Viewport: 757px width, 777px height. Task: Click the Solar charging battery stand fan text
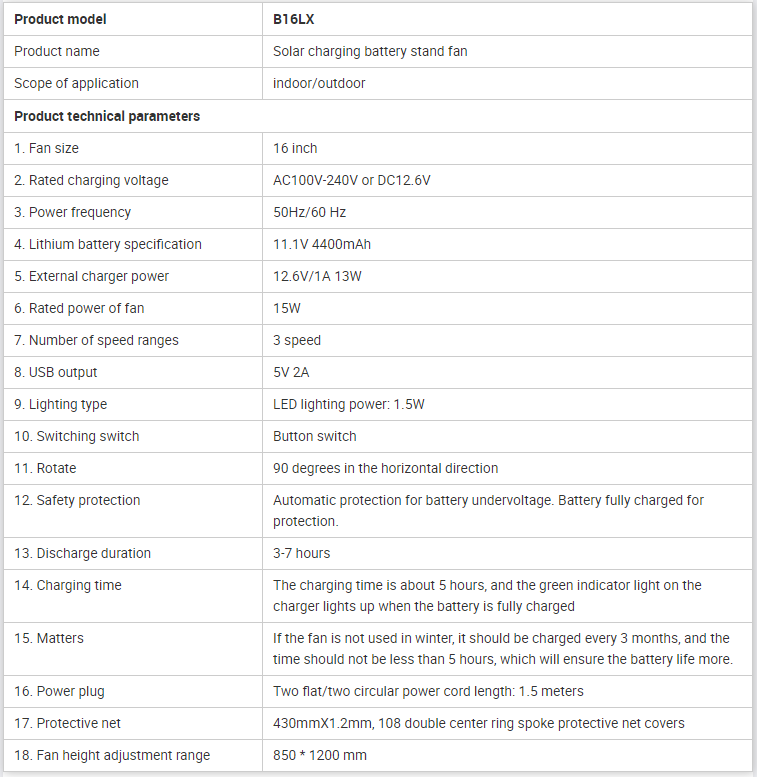coord(370,52)
